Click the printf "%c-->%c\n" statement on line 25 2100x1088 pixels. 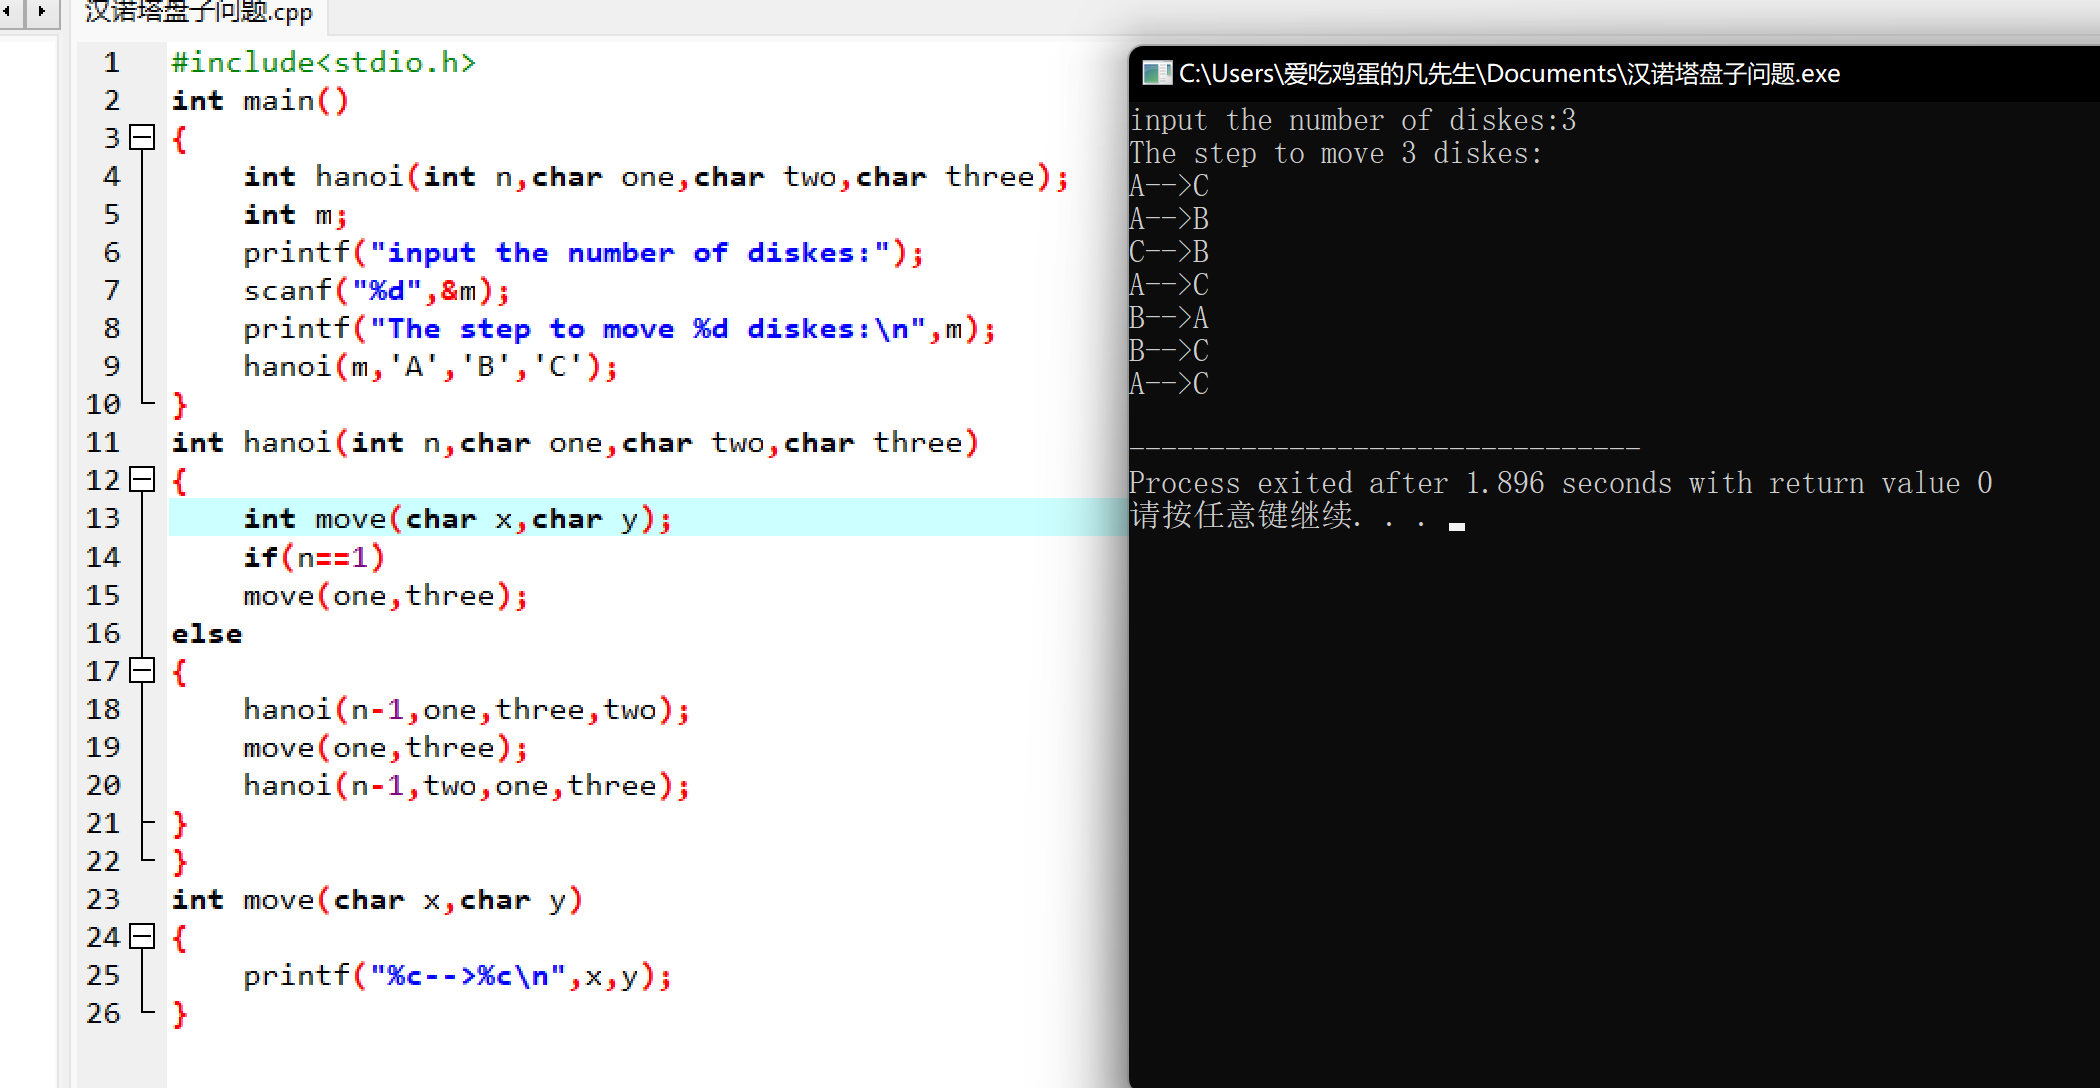458,976
